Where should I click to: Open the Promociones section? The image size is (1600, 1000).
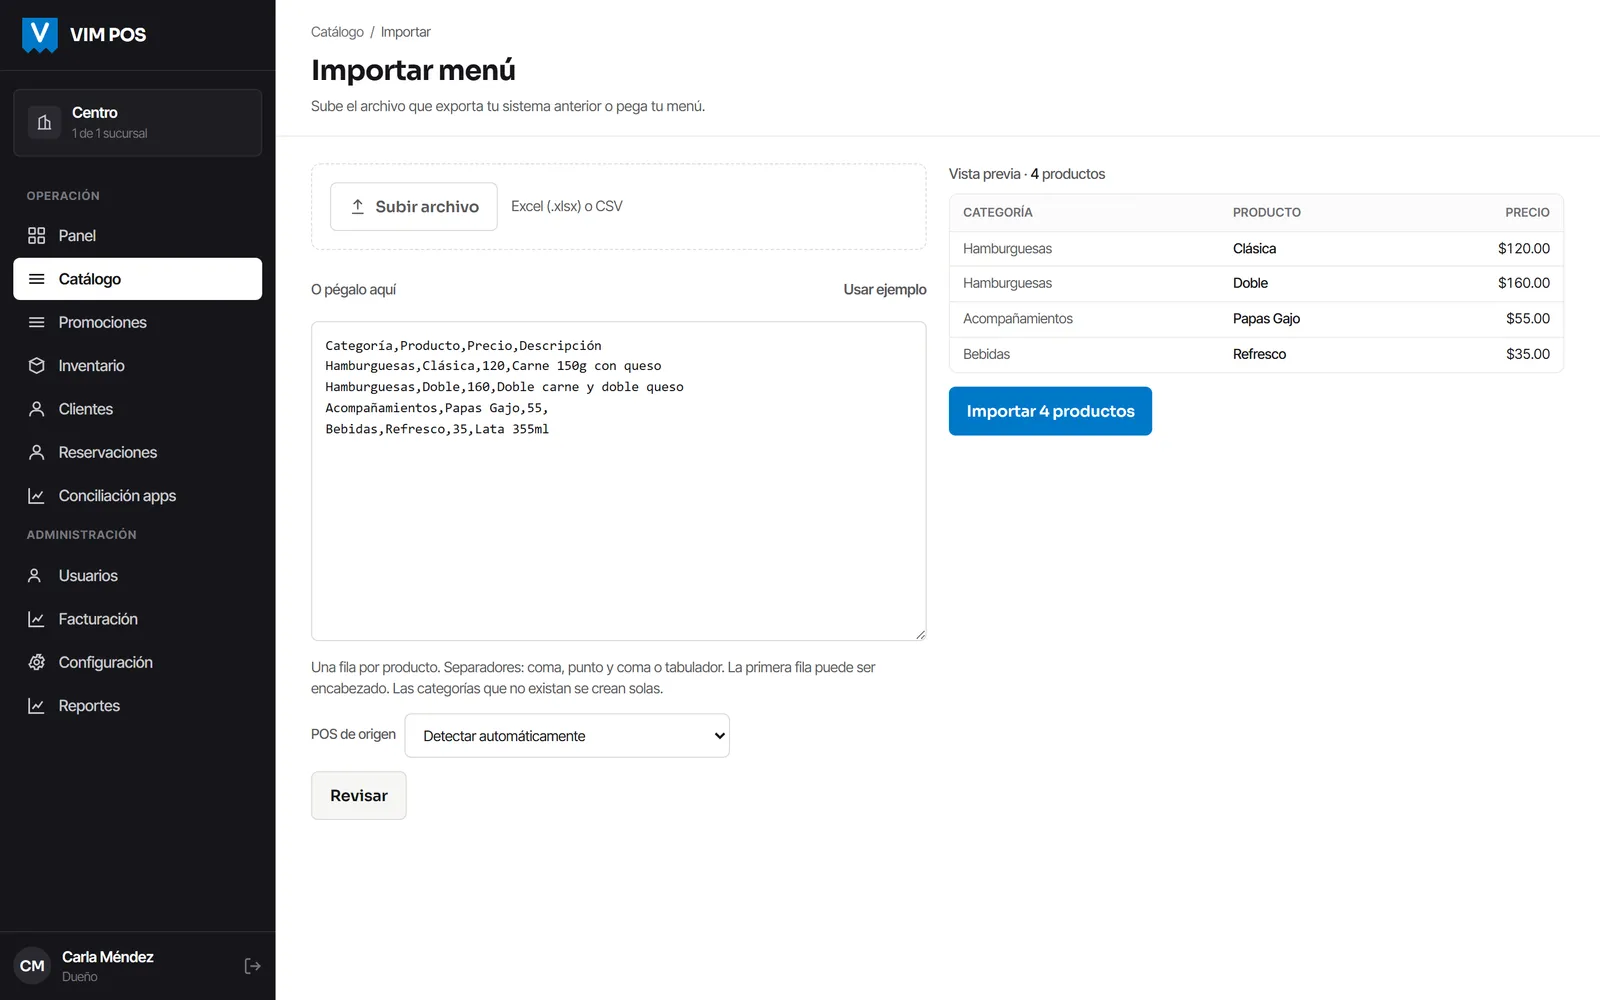click(138, 322)
